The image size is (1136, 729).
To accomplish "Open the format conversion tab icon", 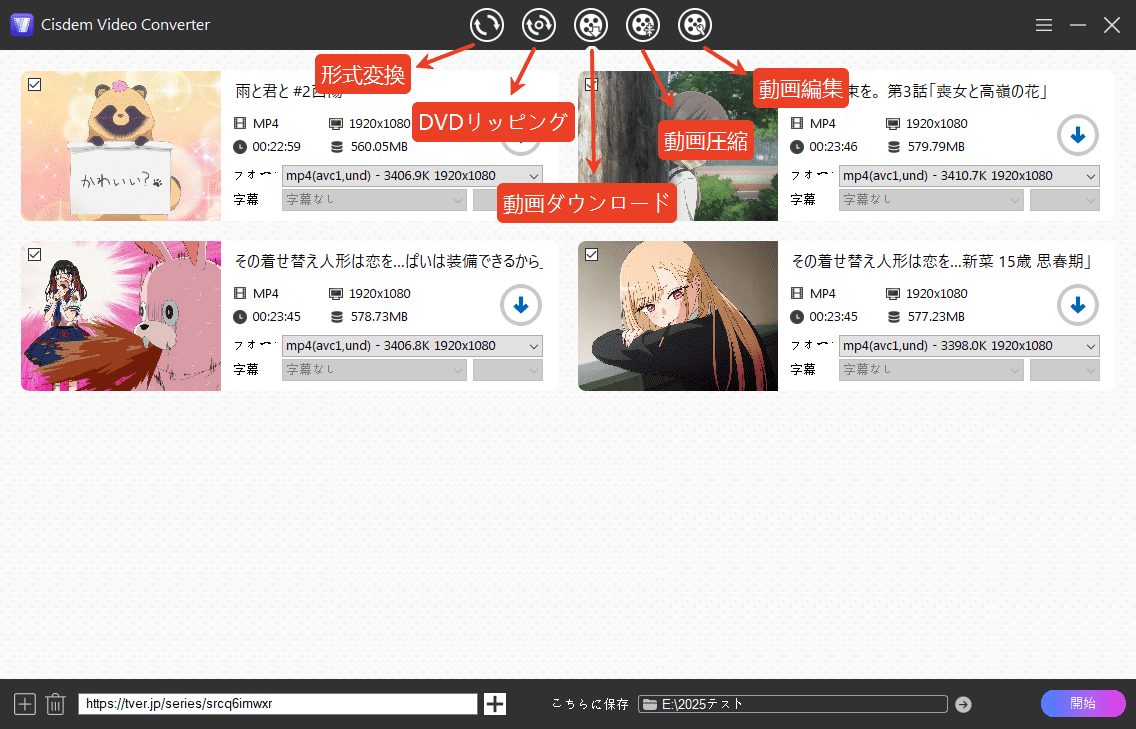I will (x=487, y=25).
